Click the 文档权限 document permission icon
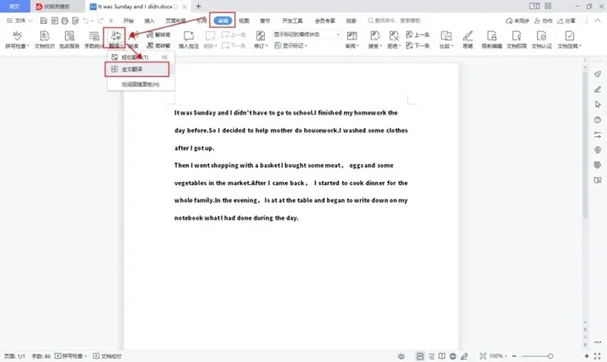Screen dimensions: 607x362 (516, 39)
